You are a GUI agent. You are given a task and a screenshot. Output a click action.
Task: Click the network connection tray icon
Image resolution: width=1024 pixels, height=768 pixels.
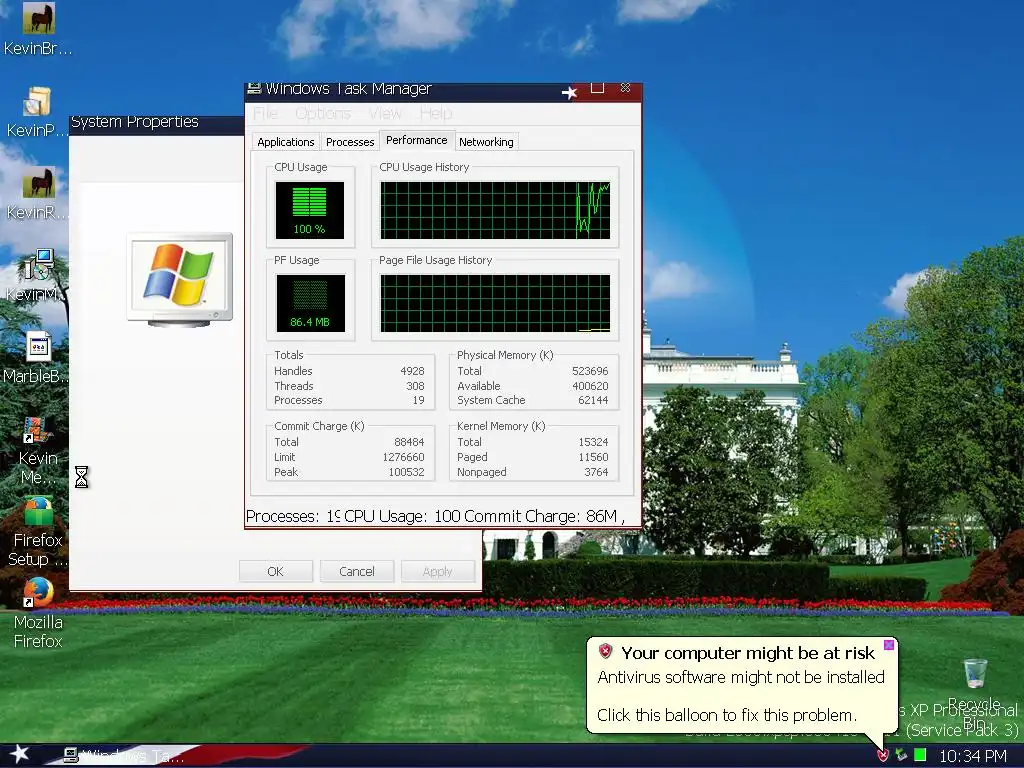[x=902, y=756]
